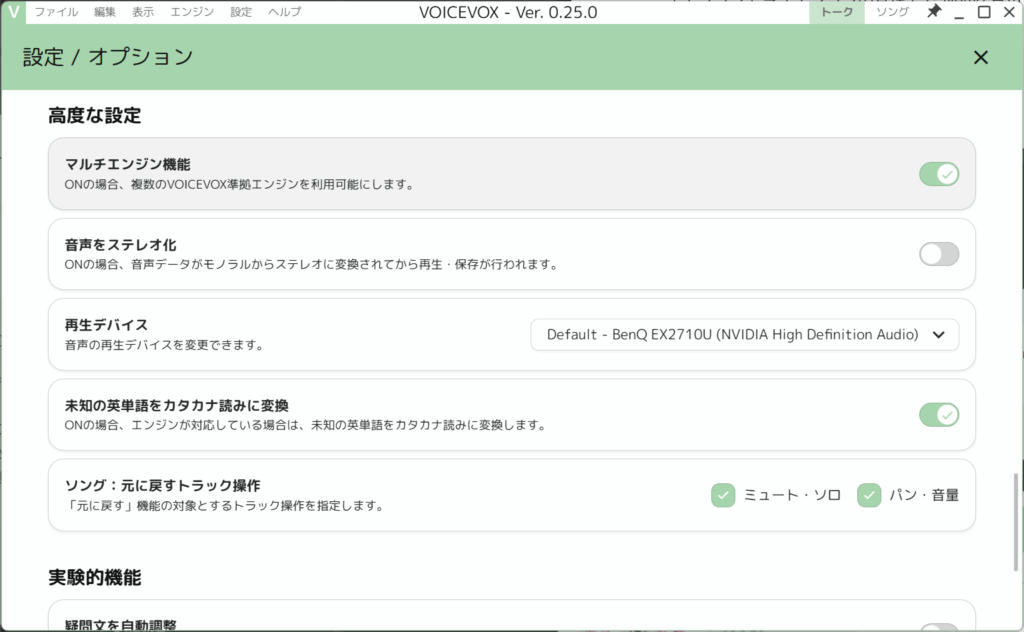Open the 表示 menu
This screenshot has width=1024, height=632.
coord(143,12)
